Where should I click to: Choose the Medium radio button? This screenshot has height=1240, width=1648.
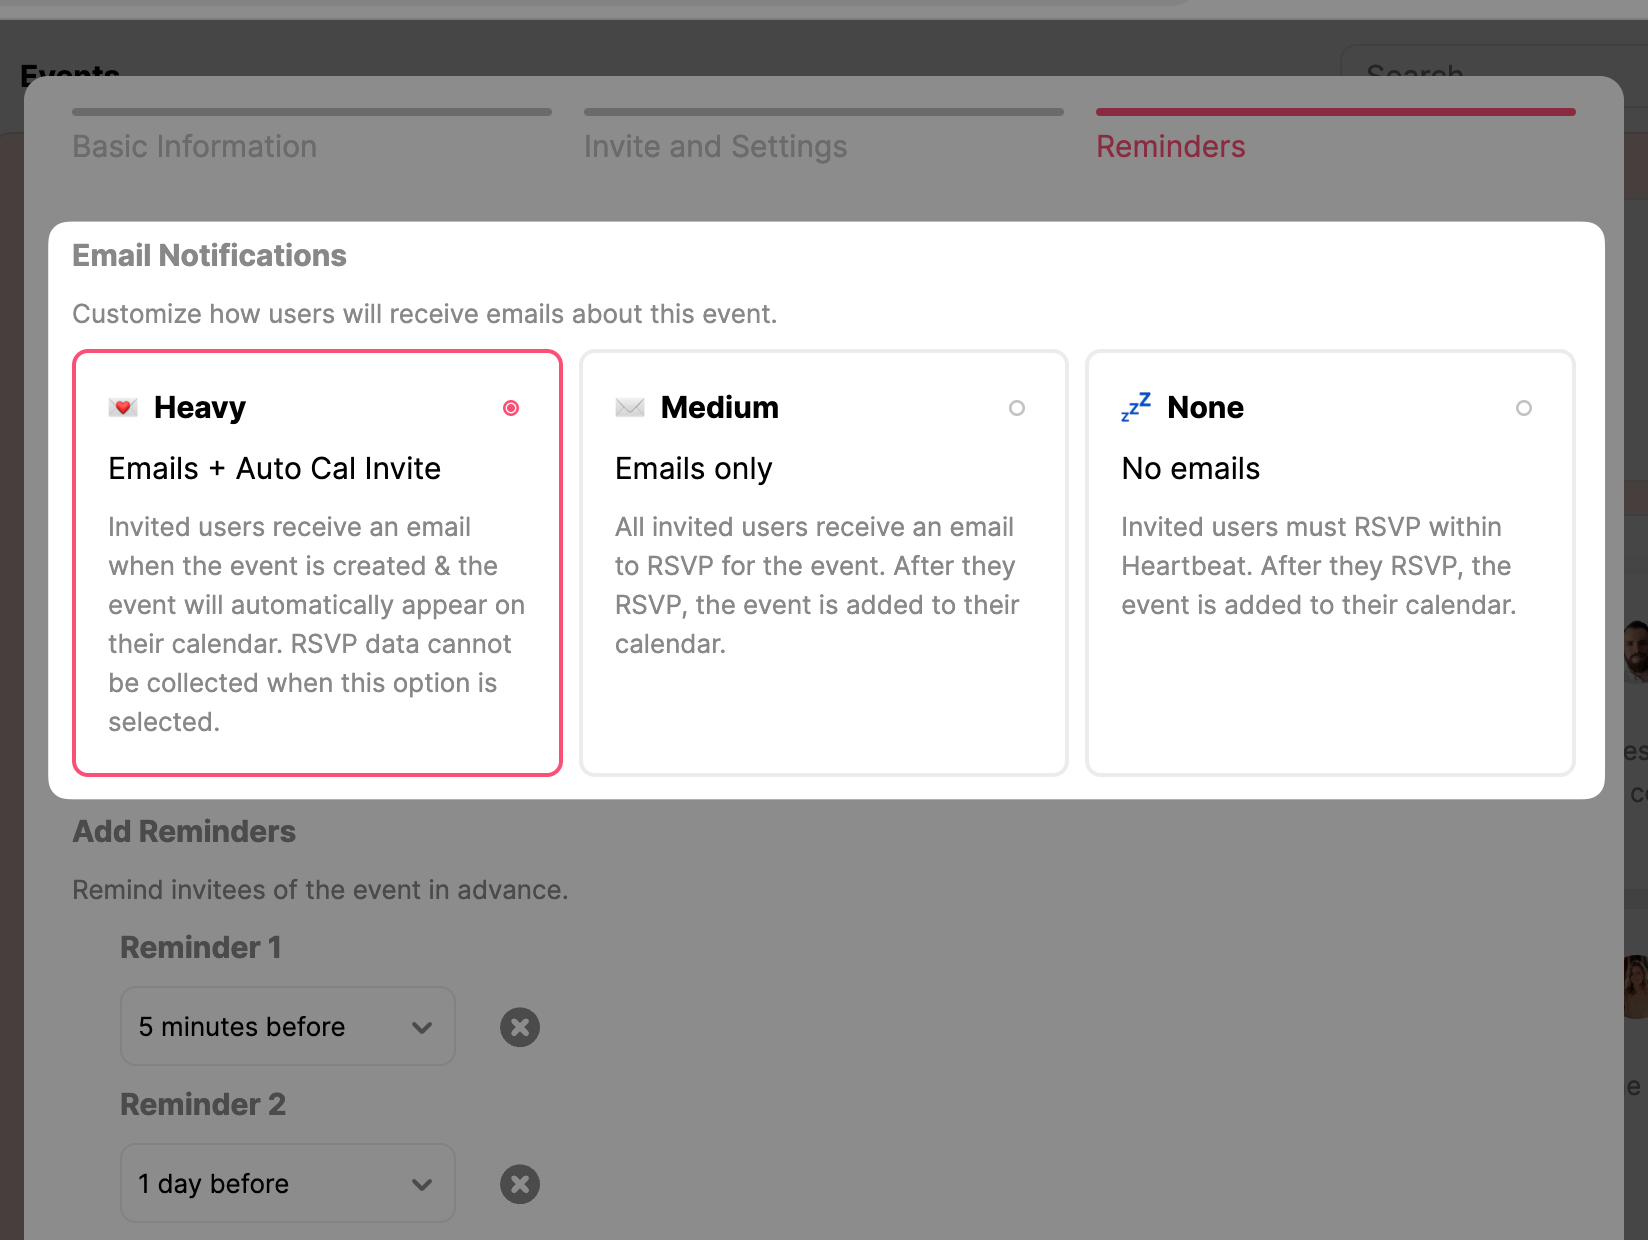click(1017, 408)
